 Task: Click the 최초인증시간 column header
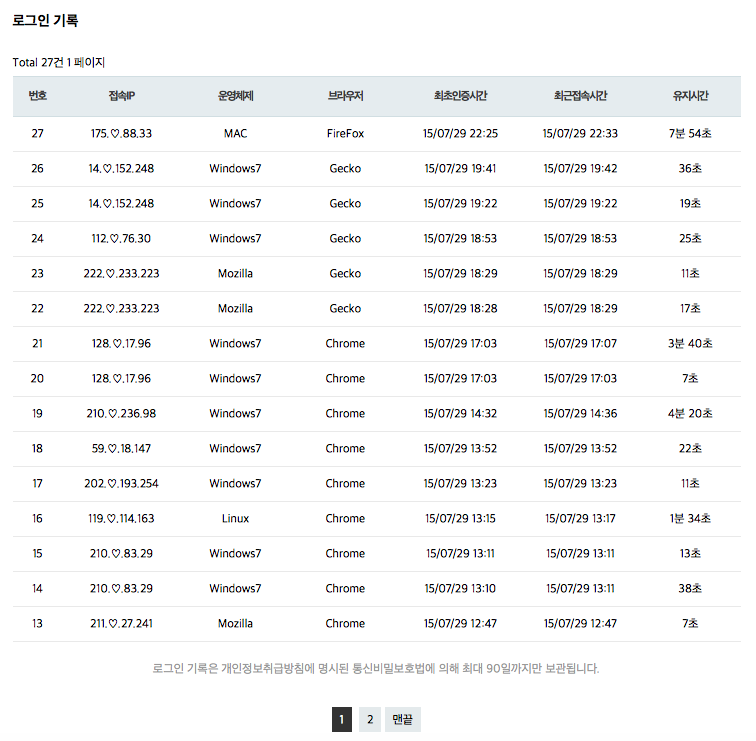point(460,96)
